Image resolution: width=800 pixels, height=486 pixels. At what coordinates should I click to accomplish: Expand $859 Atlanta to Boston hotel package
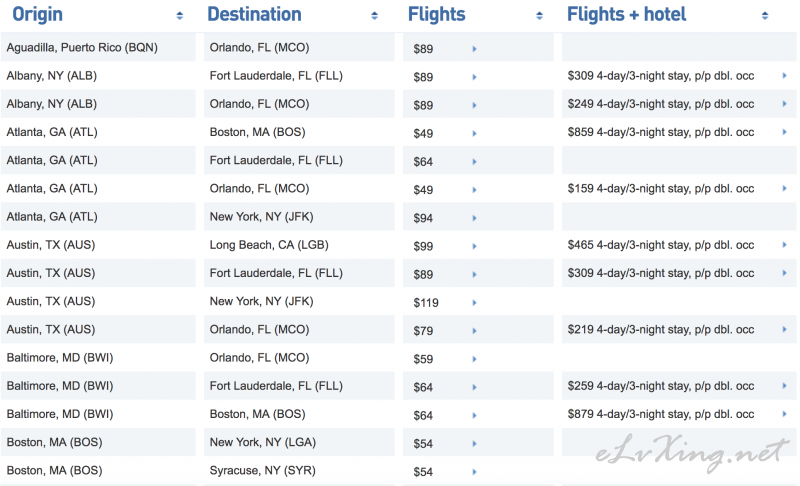tap(784, 132)
